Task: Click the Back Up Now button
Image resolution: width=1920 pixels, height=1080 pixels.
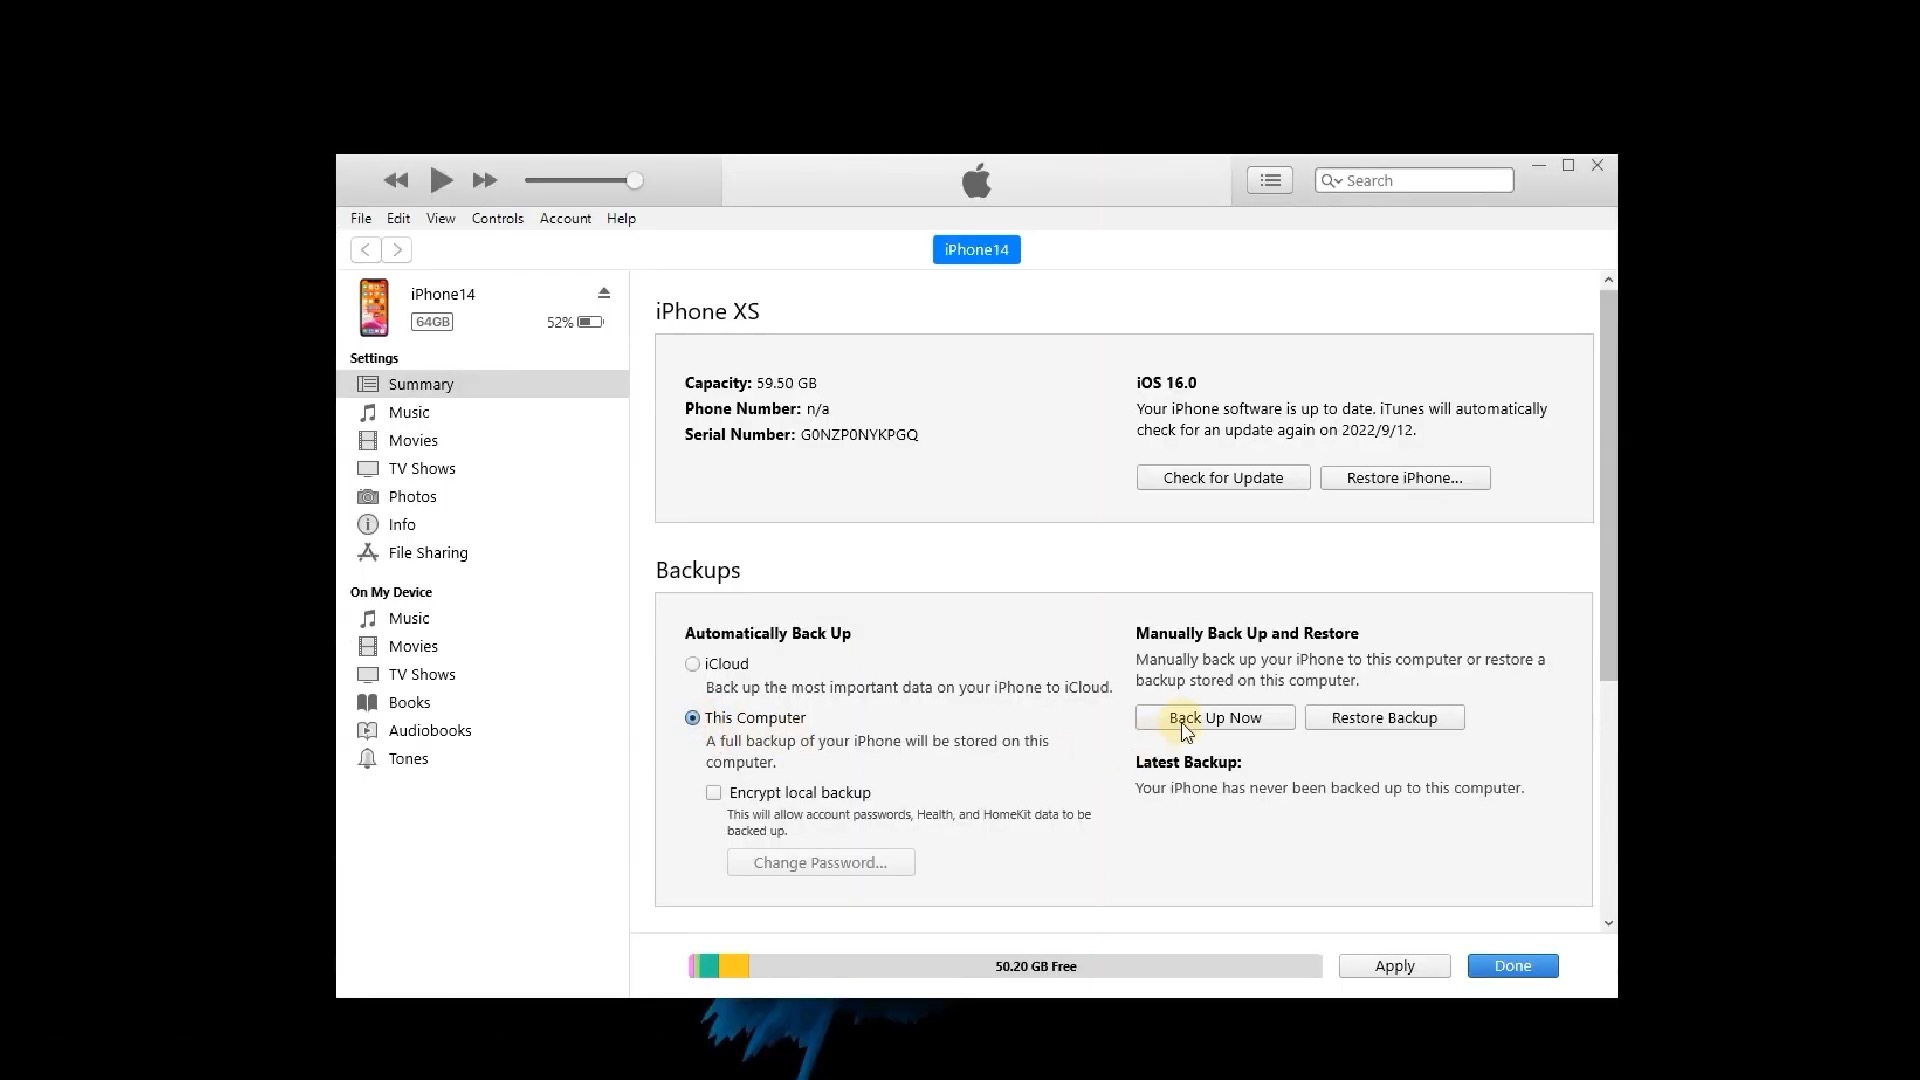Action: [1215, 718]
